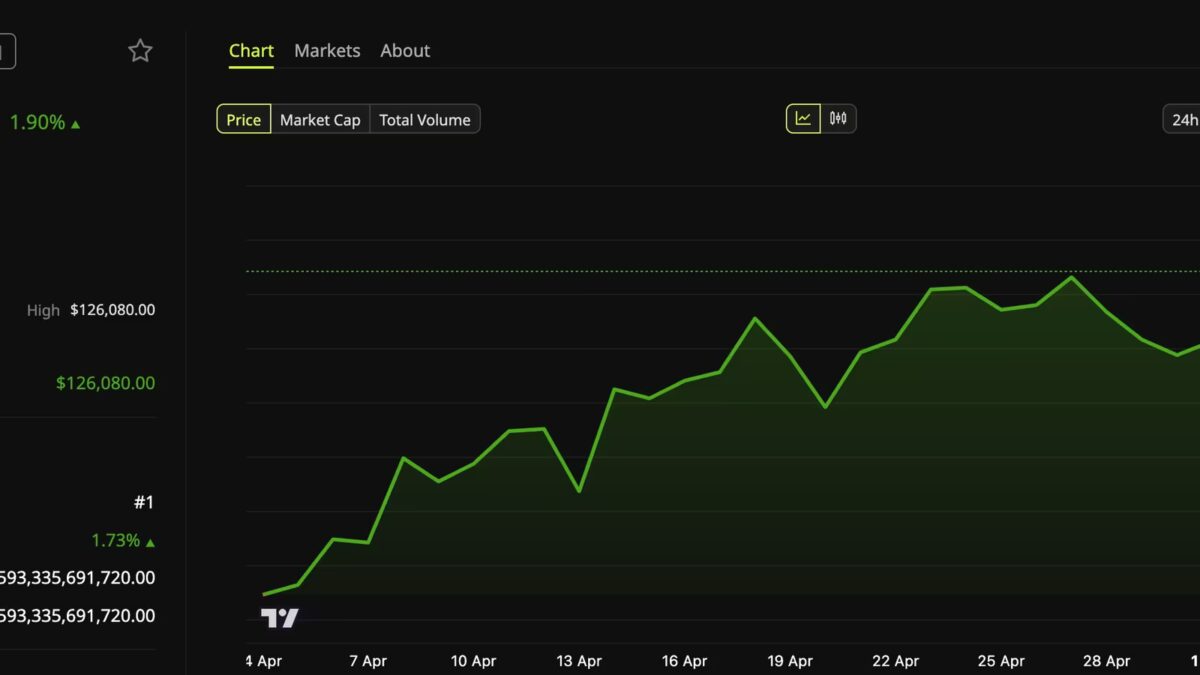This screenshot has width=1200, height=675.
Task: Click the High label text
Action: click(43, 311)
